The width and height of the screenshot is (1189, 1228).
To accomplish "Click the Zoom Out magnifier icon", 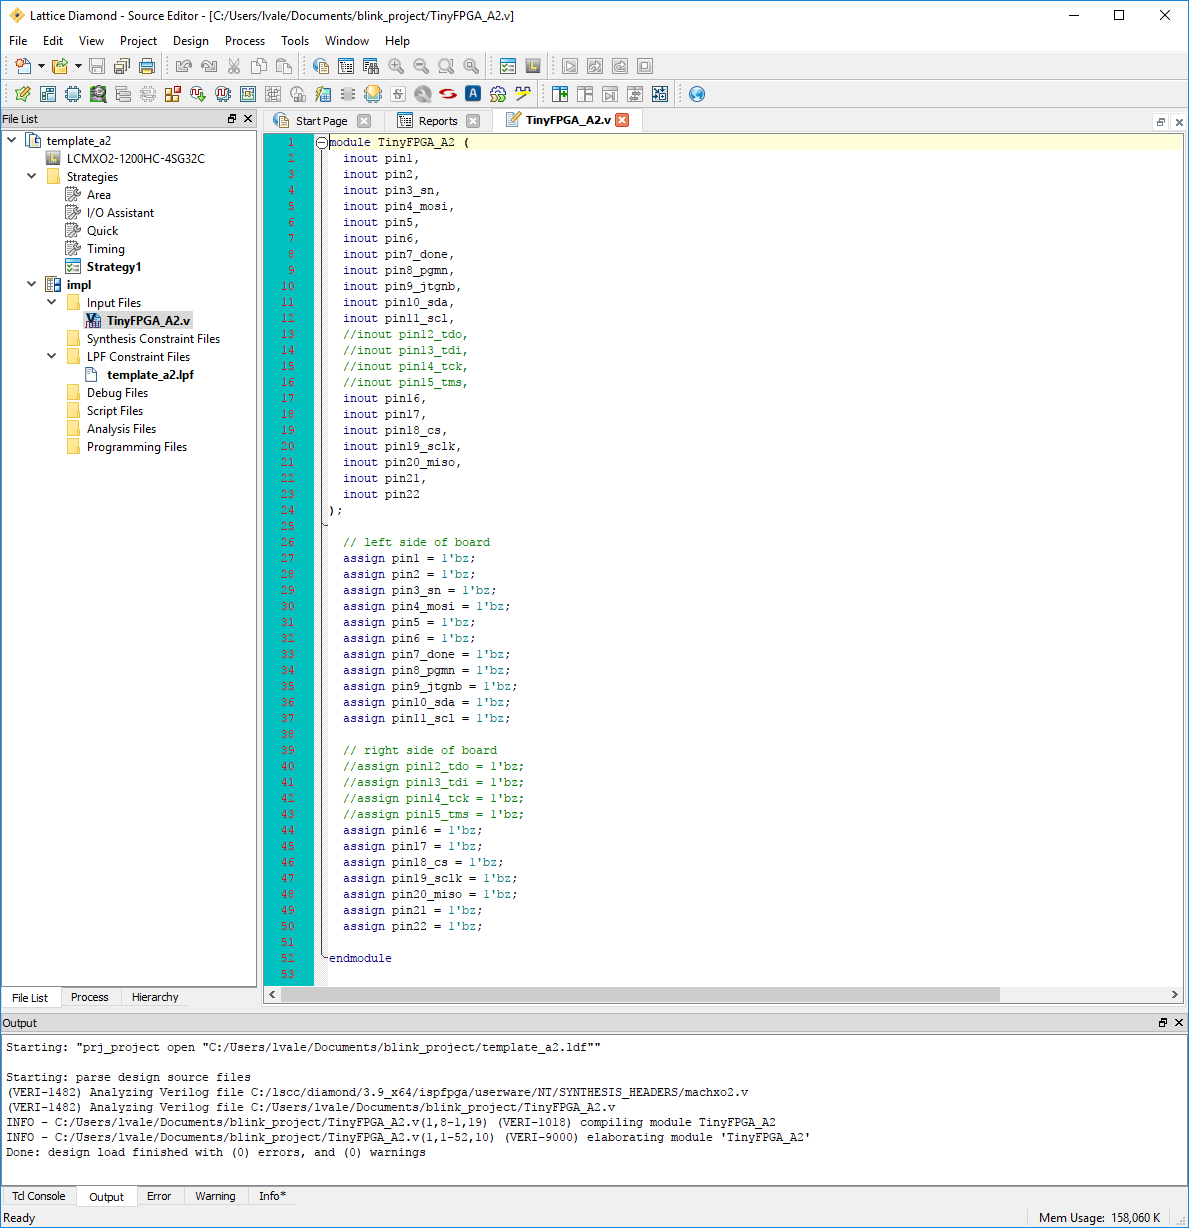I will pos(421,66).
